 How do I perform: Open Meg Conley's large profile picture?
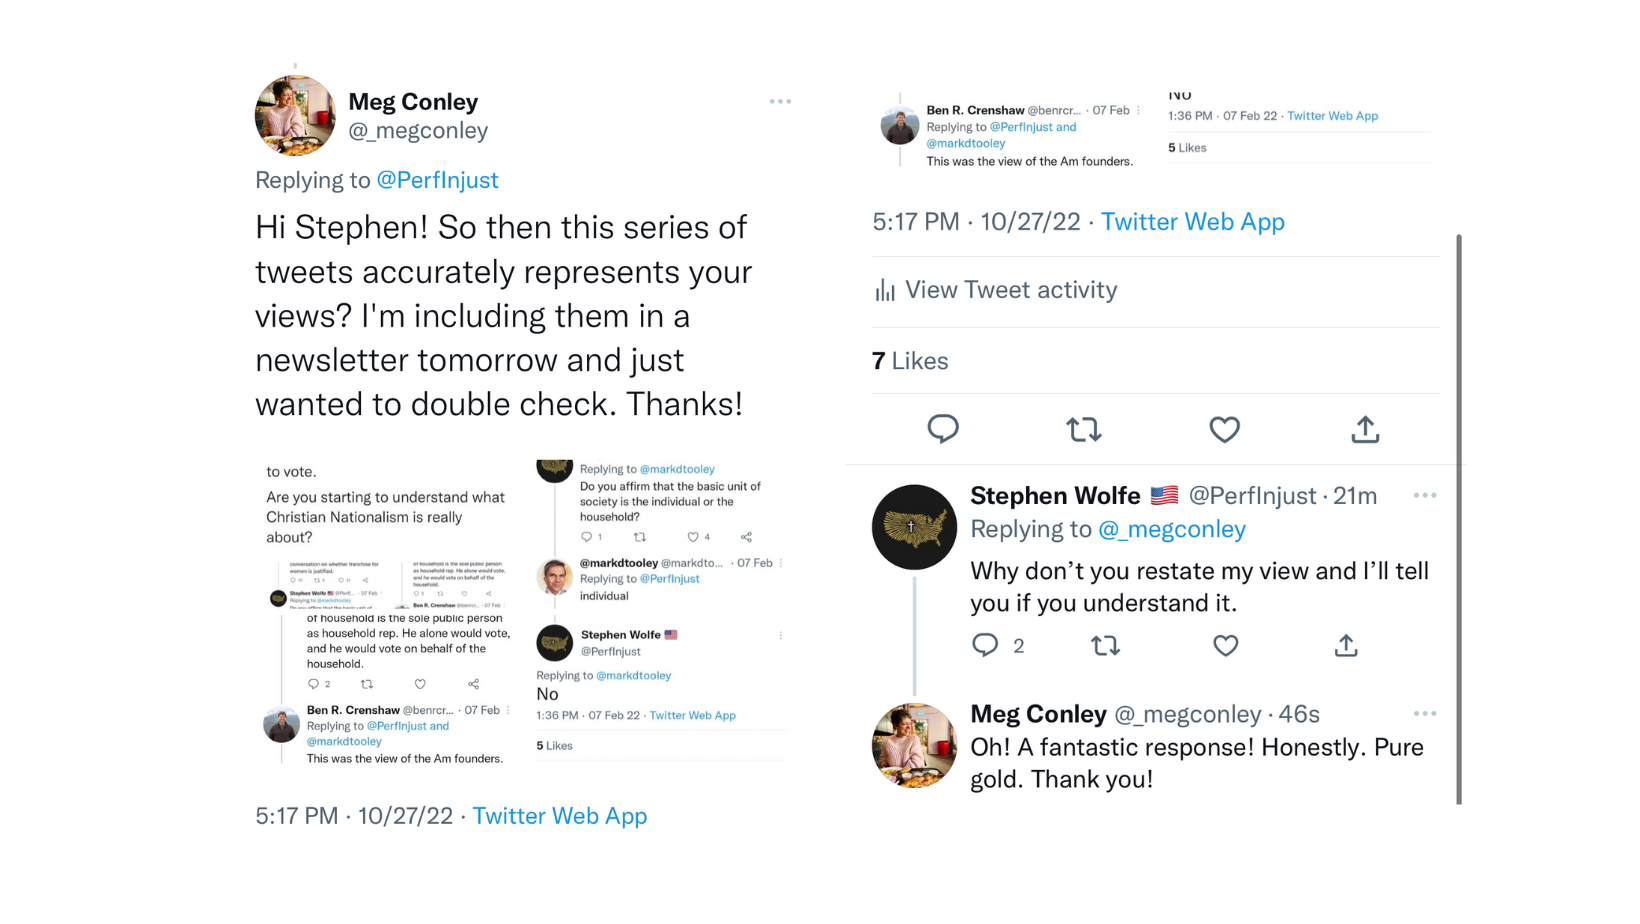tap(295, 116)
